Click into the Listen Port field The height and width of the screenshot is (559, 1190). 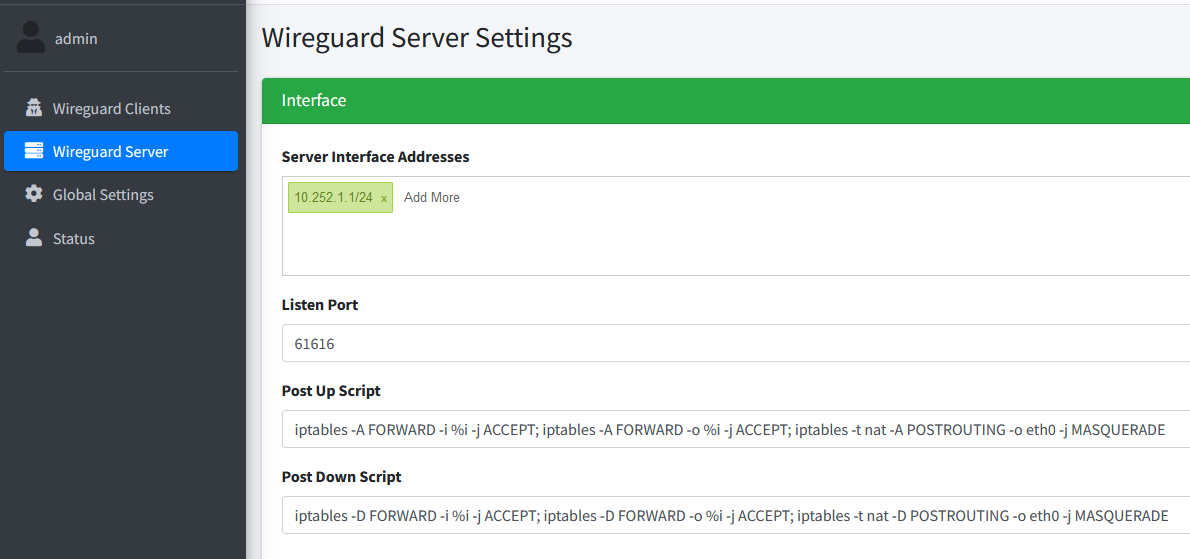click(735, 344)
